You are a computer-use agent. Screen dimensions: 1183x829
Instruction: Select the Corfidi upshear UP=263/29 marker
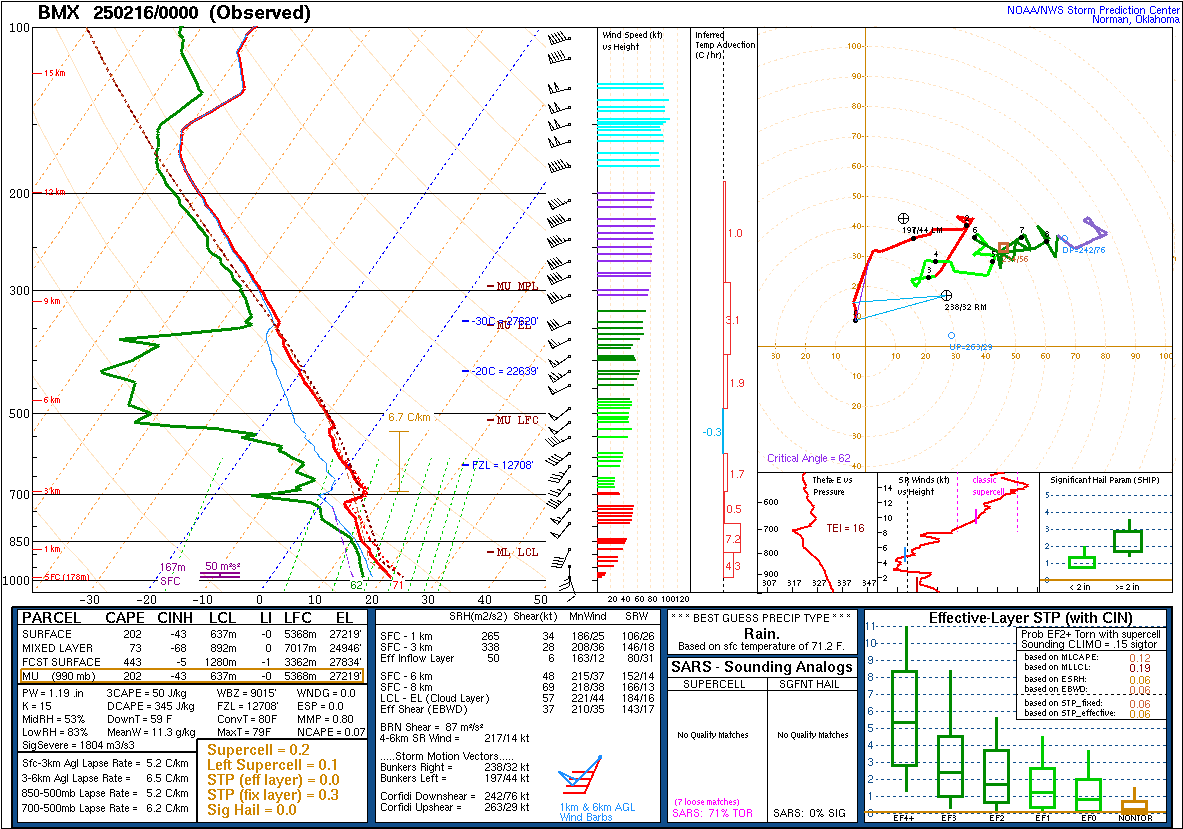951,335
